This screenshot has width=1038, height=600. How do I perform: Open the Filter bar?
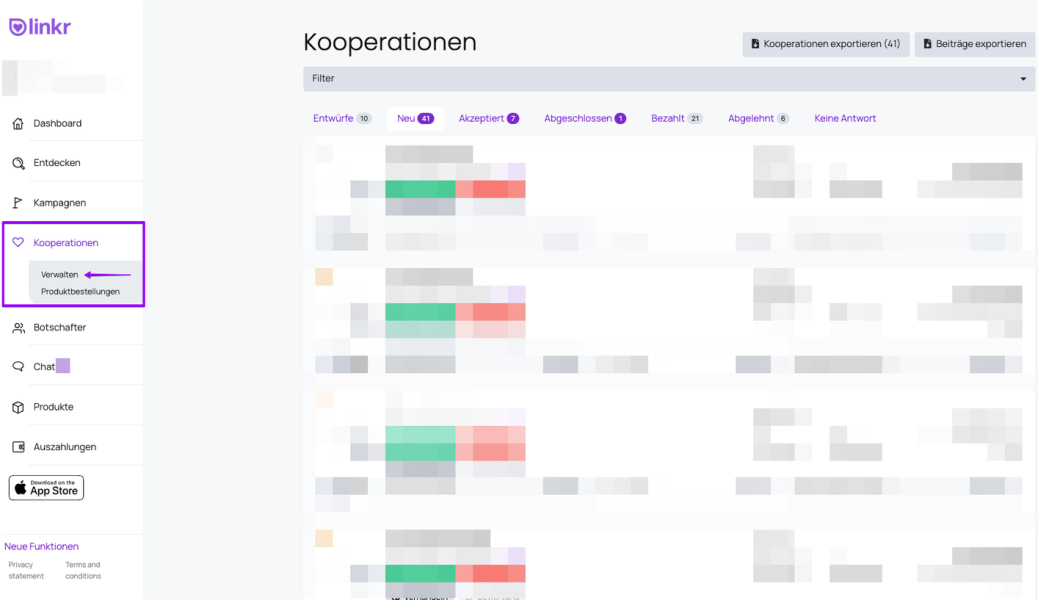(x=660, y=79)
